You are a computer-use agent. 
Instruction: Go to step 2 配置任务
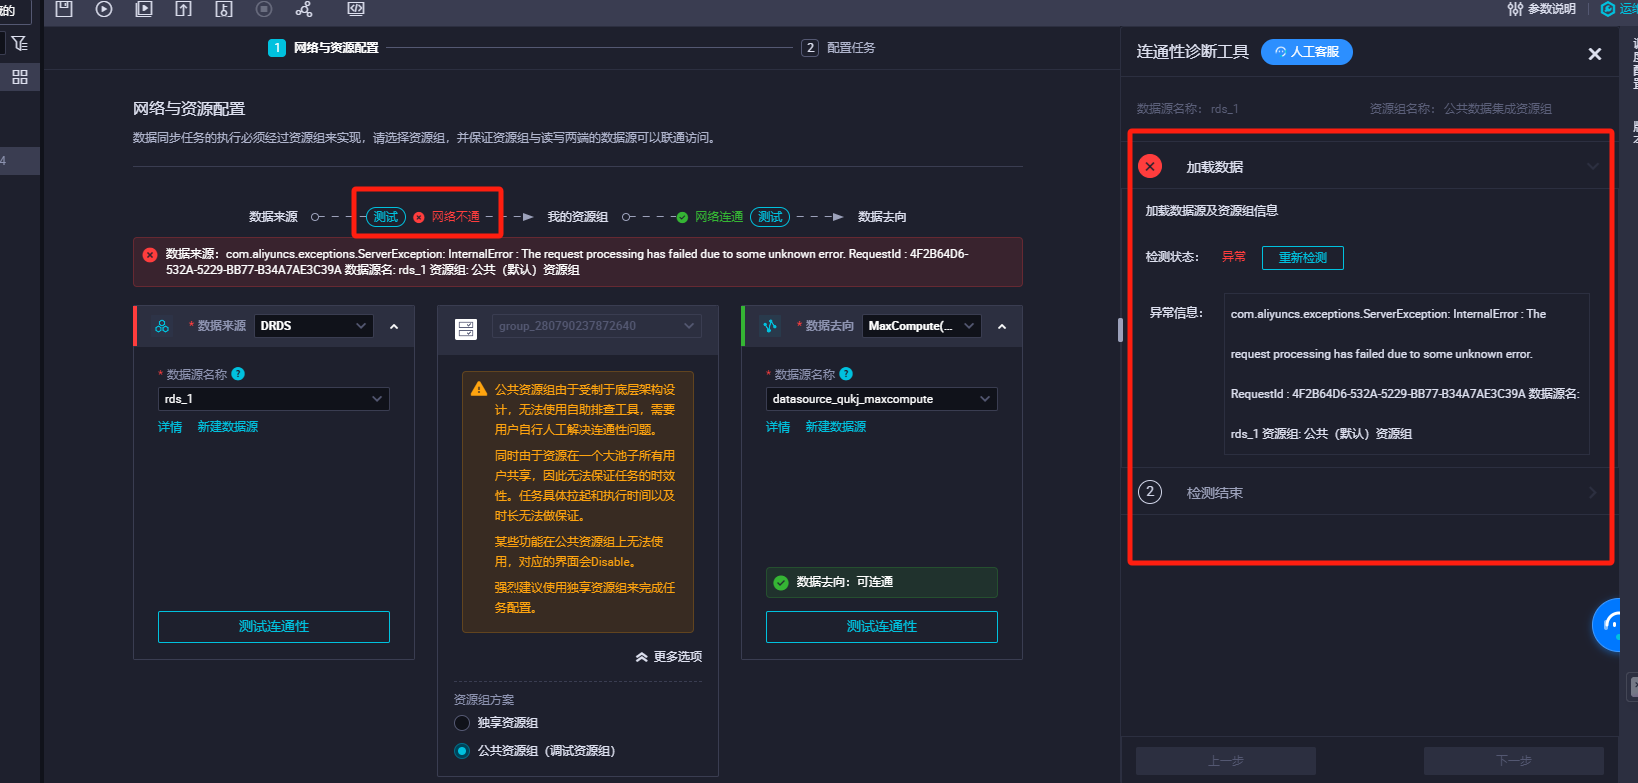click(838, 48)
